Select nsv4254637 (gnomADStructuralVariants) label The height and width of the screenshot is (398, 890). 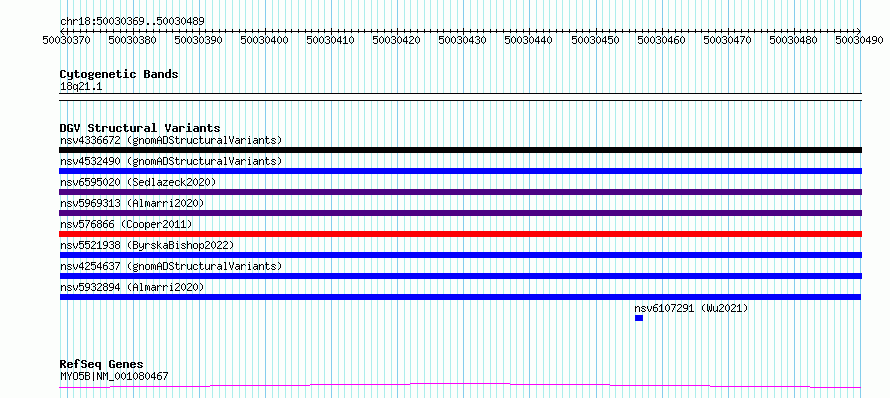click(x=171, y=266)
